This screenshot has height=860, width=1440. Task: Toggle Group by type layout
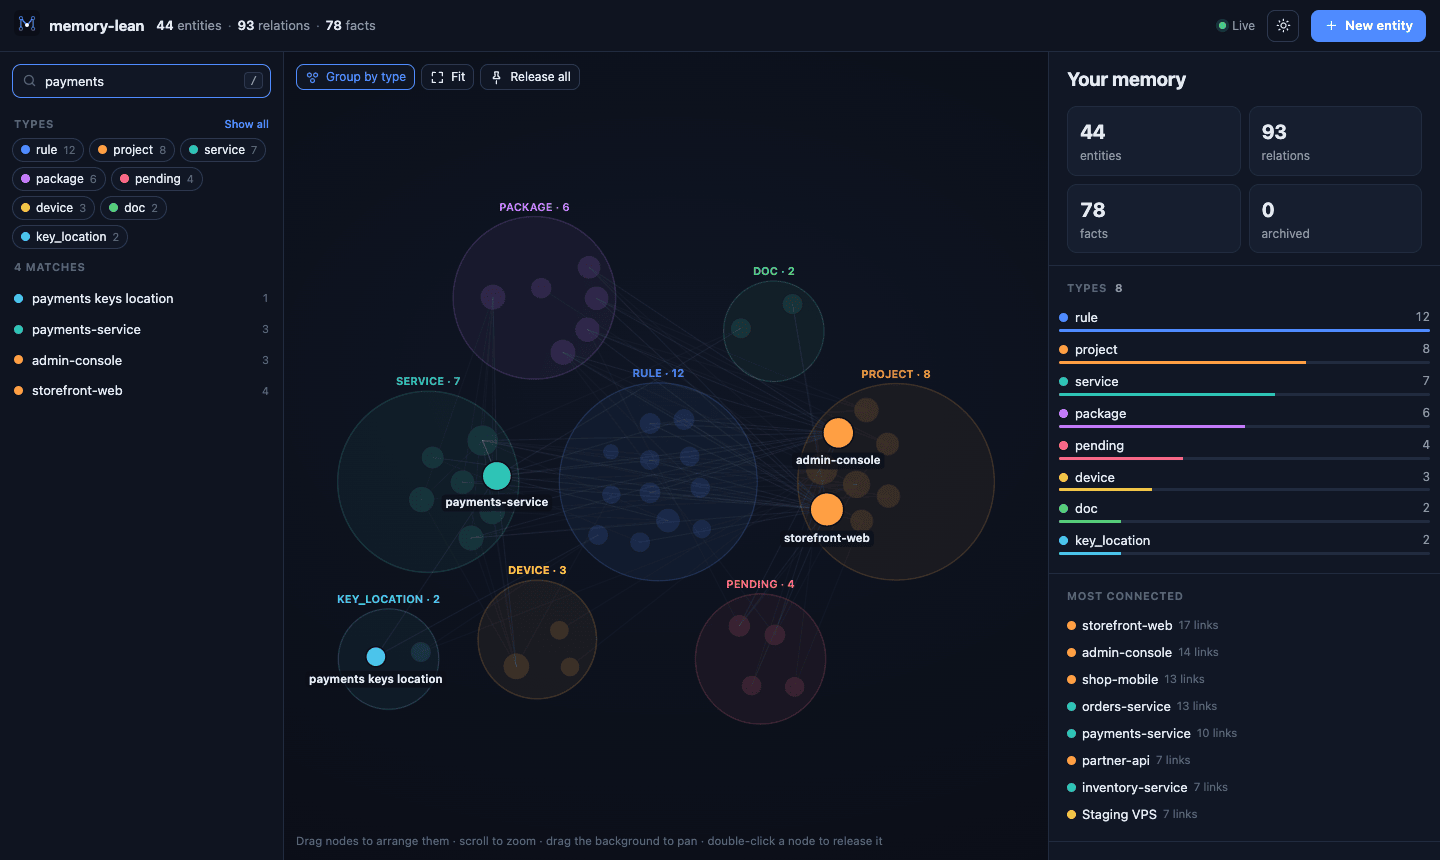[355, 77]
